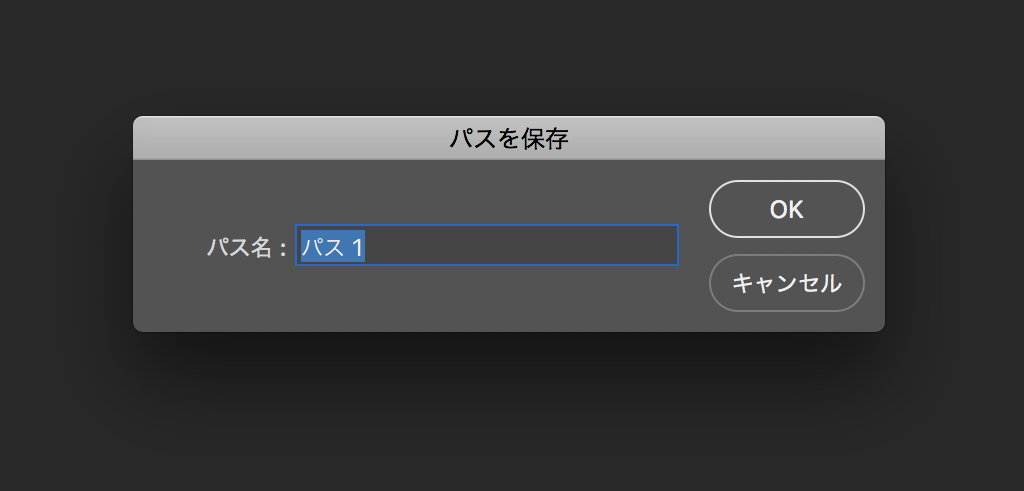The width and height of the screenshot is (1024, 491).
Task: Focus the path name input box
Action: click(487, 245)
